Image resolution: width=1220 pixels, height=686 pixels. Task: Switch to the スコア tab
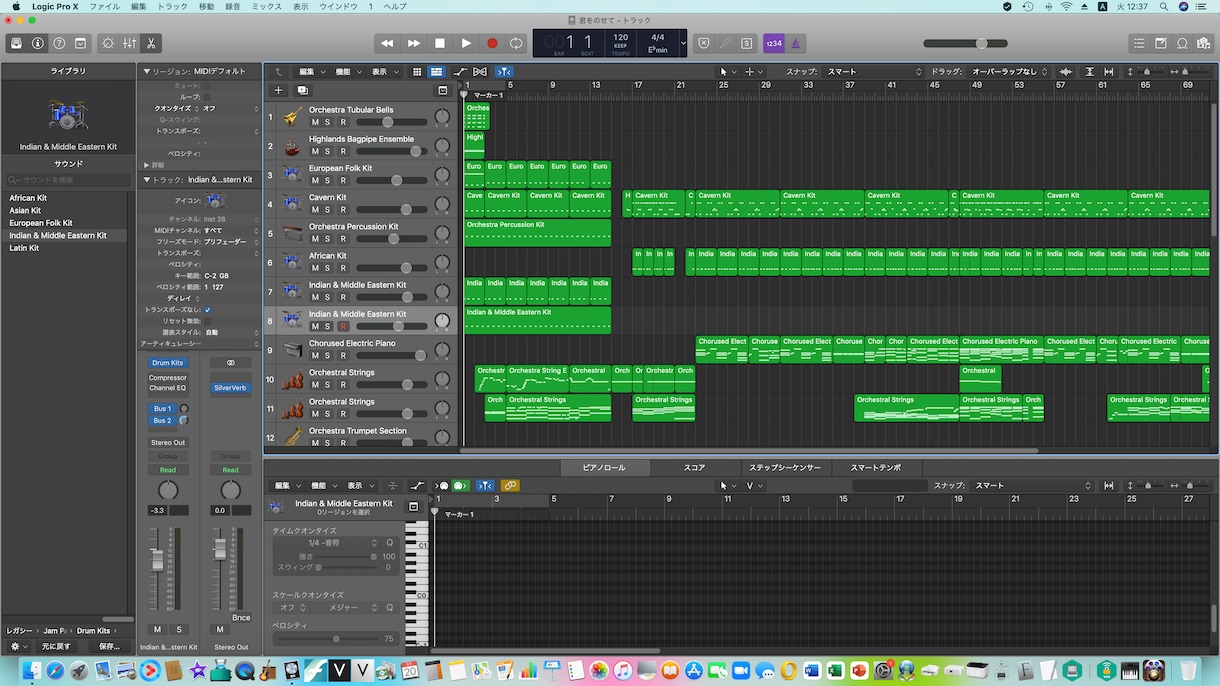pos(694,468)
